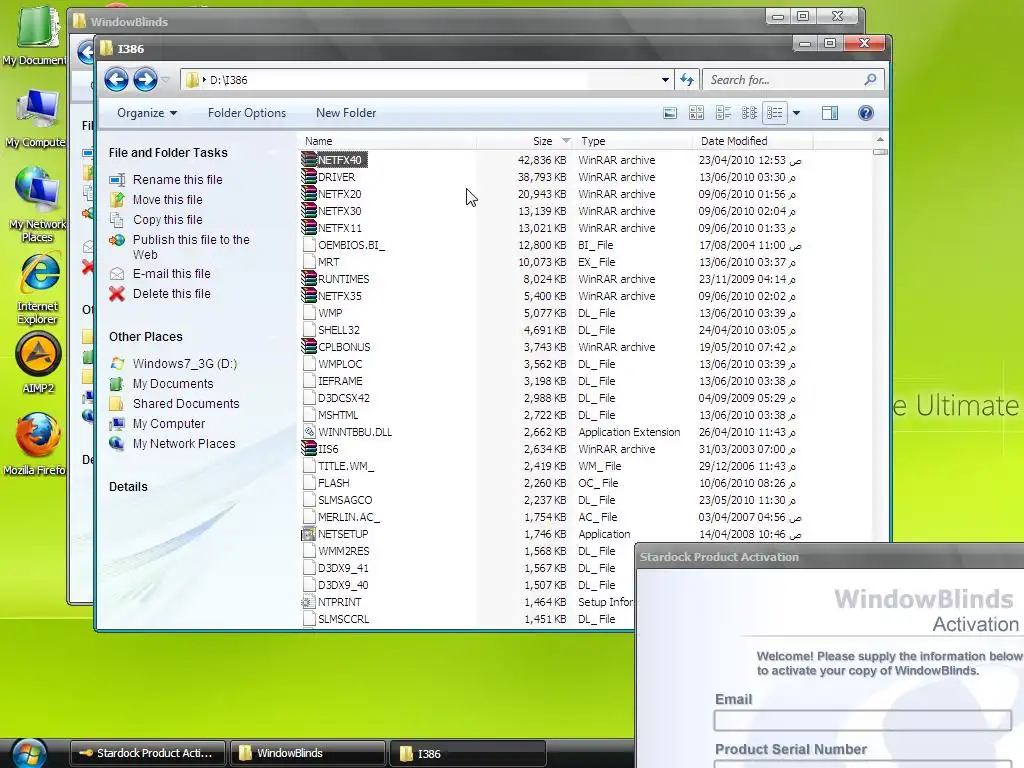Launch Internet Explorer from desktop
1024x768 pixels.
point(37,288)
